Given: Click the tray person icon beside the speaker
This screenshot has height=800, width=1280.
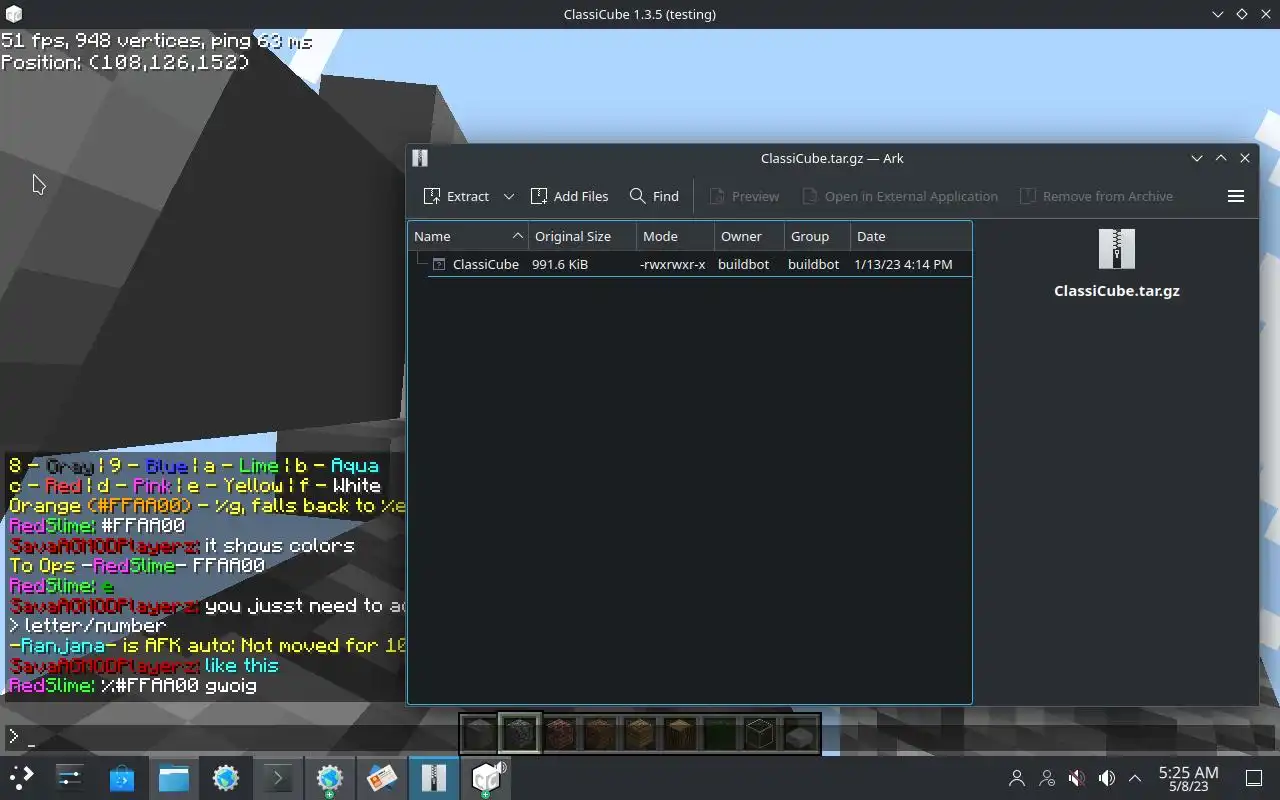Looking at the screenshot, I should click(x=1047, y=778).
